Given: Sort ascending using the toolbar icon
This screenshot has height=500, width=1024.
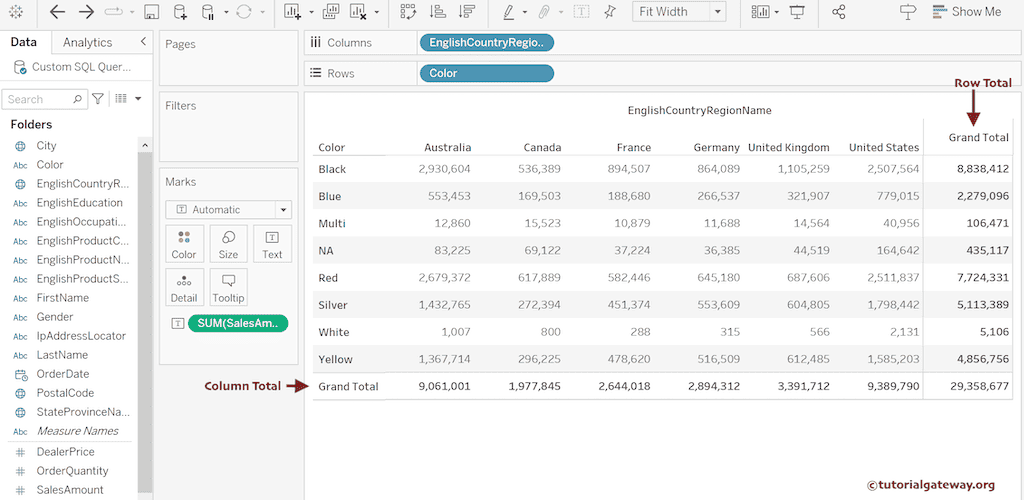Looking at the screenshot, I should click(x=437, y=12).
